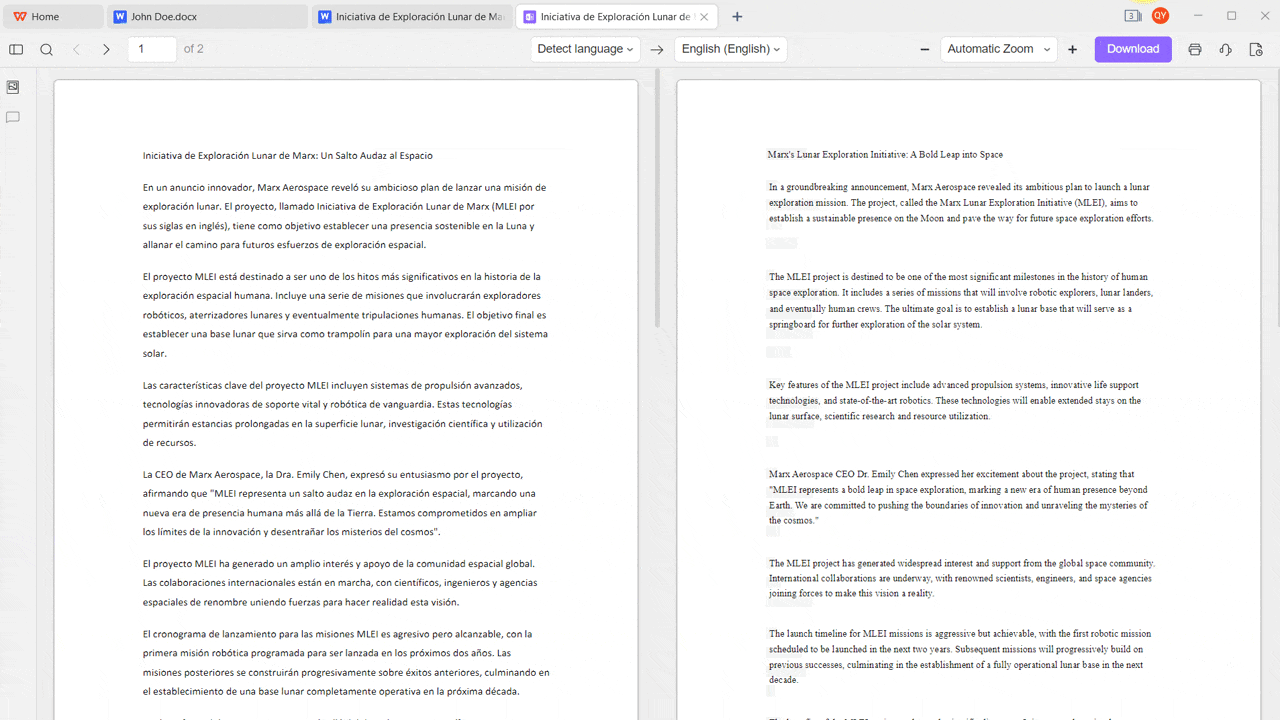
Task: Click the line starting "Marx Aerospace CEO Dr. Emily Chen"
Action: point(952,474)
